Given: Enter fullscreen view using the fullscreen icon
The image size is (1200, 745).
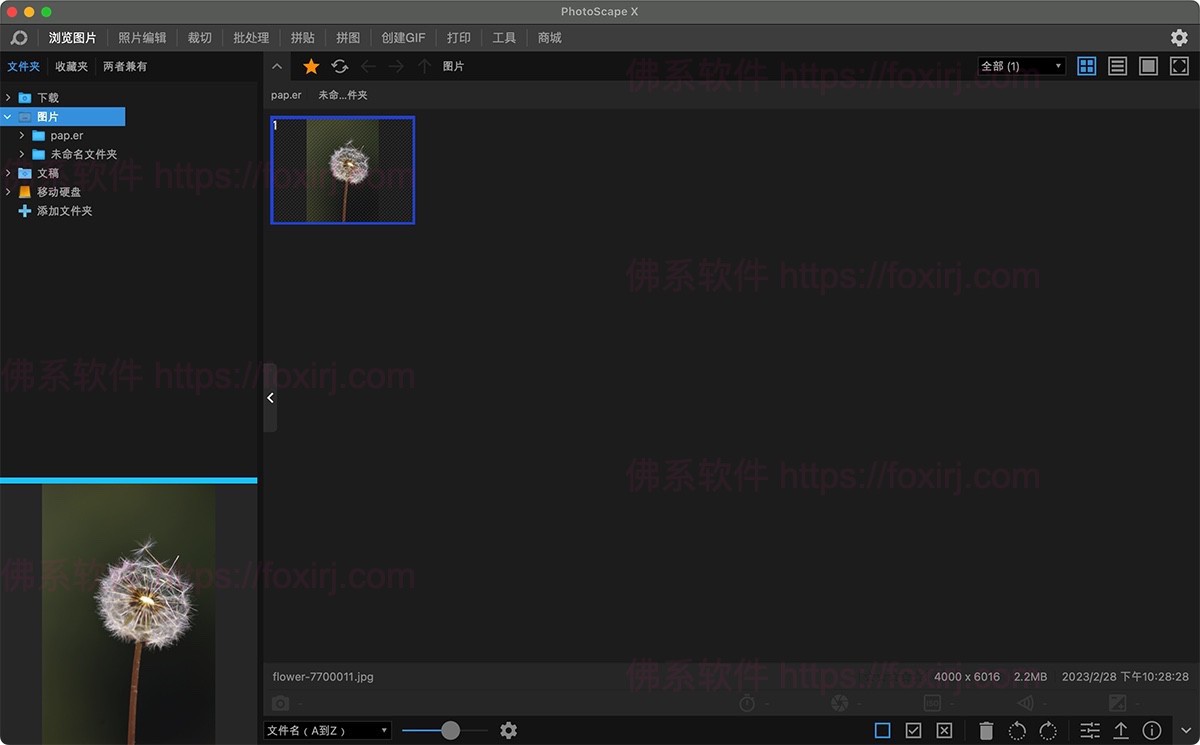Looking at the screenshot, I should click(x=1179, y=66).
